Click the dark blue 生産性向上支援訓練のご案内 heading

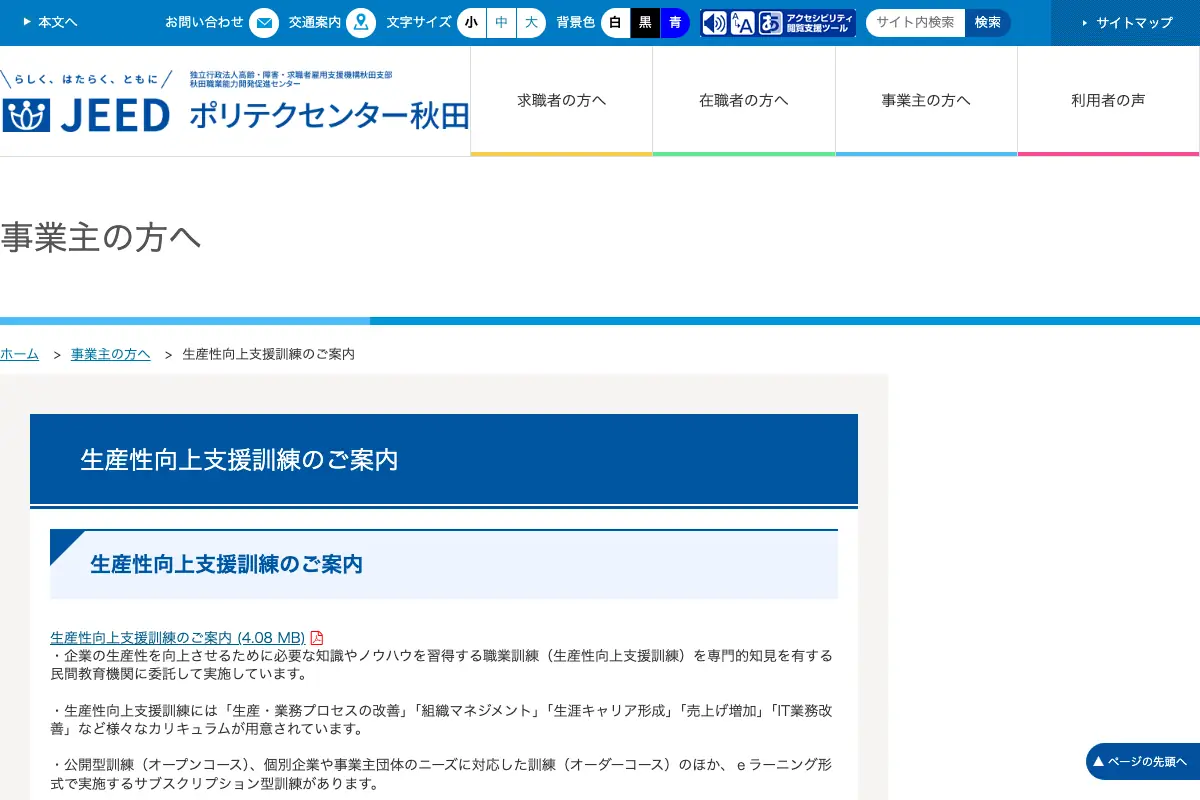(x=444, y=459)
